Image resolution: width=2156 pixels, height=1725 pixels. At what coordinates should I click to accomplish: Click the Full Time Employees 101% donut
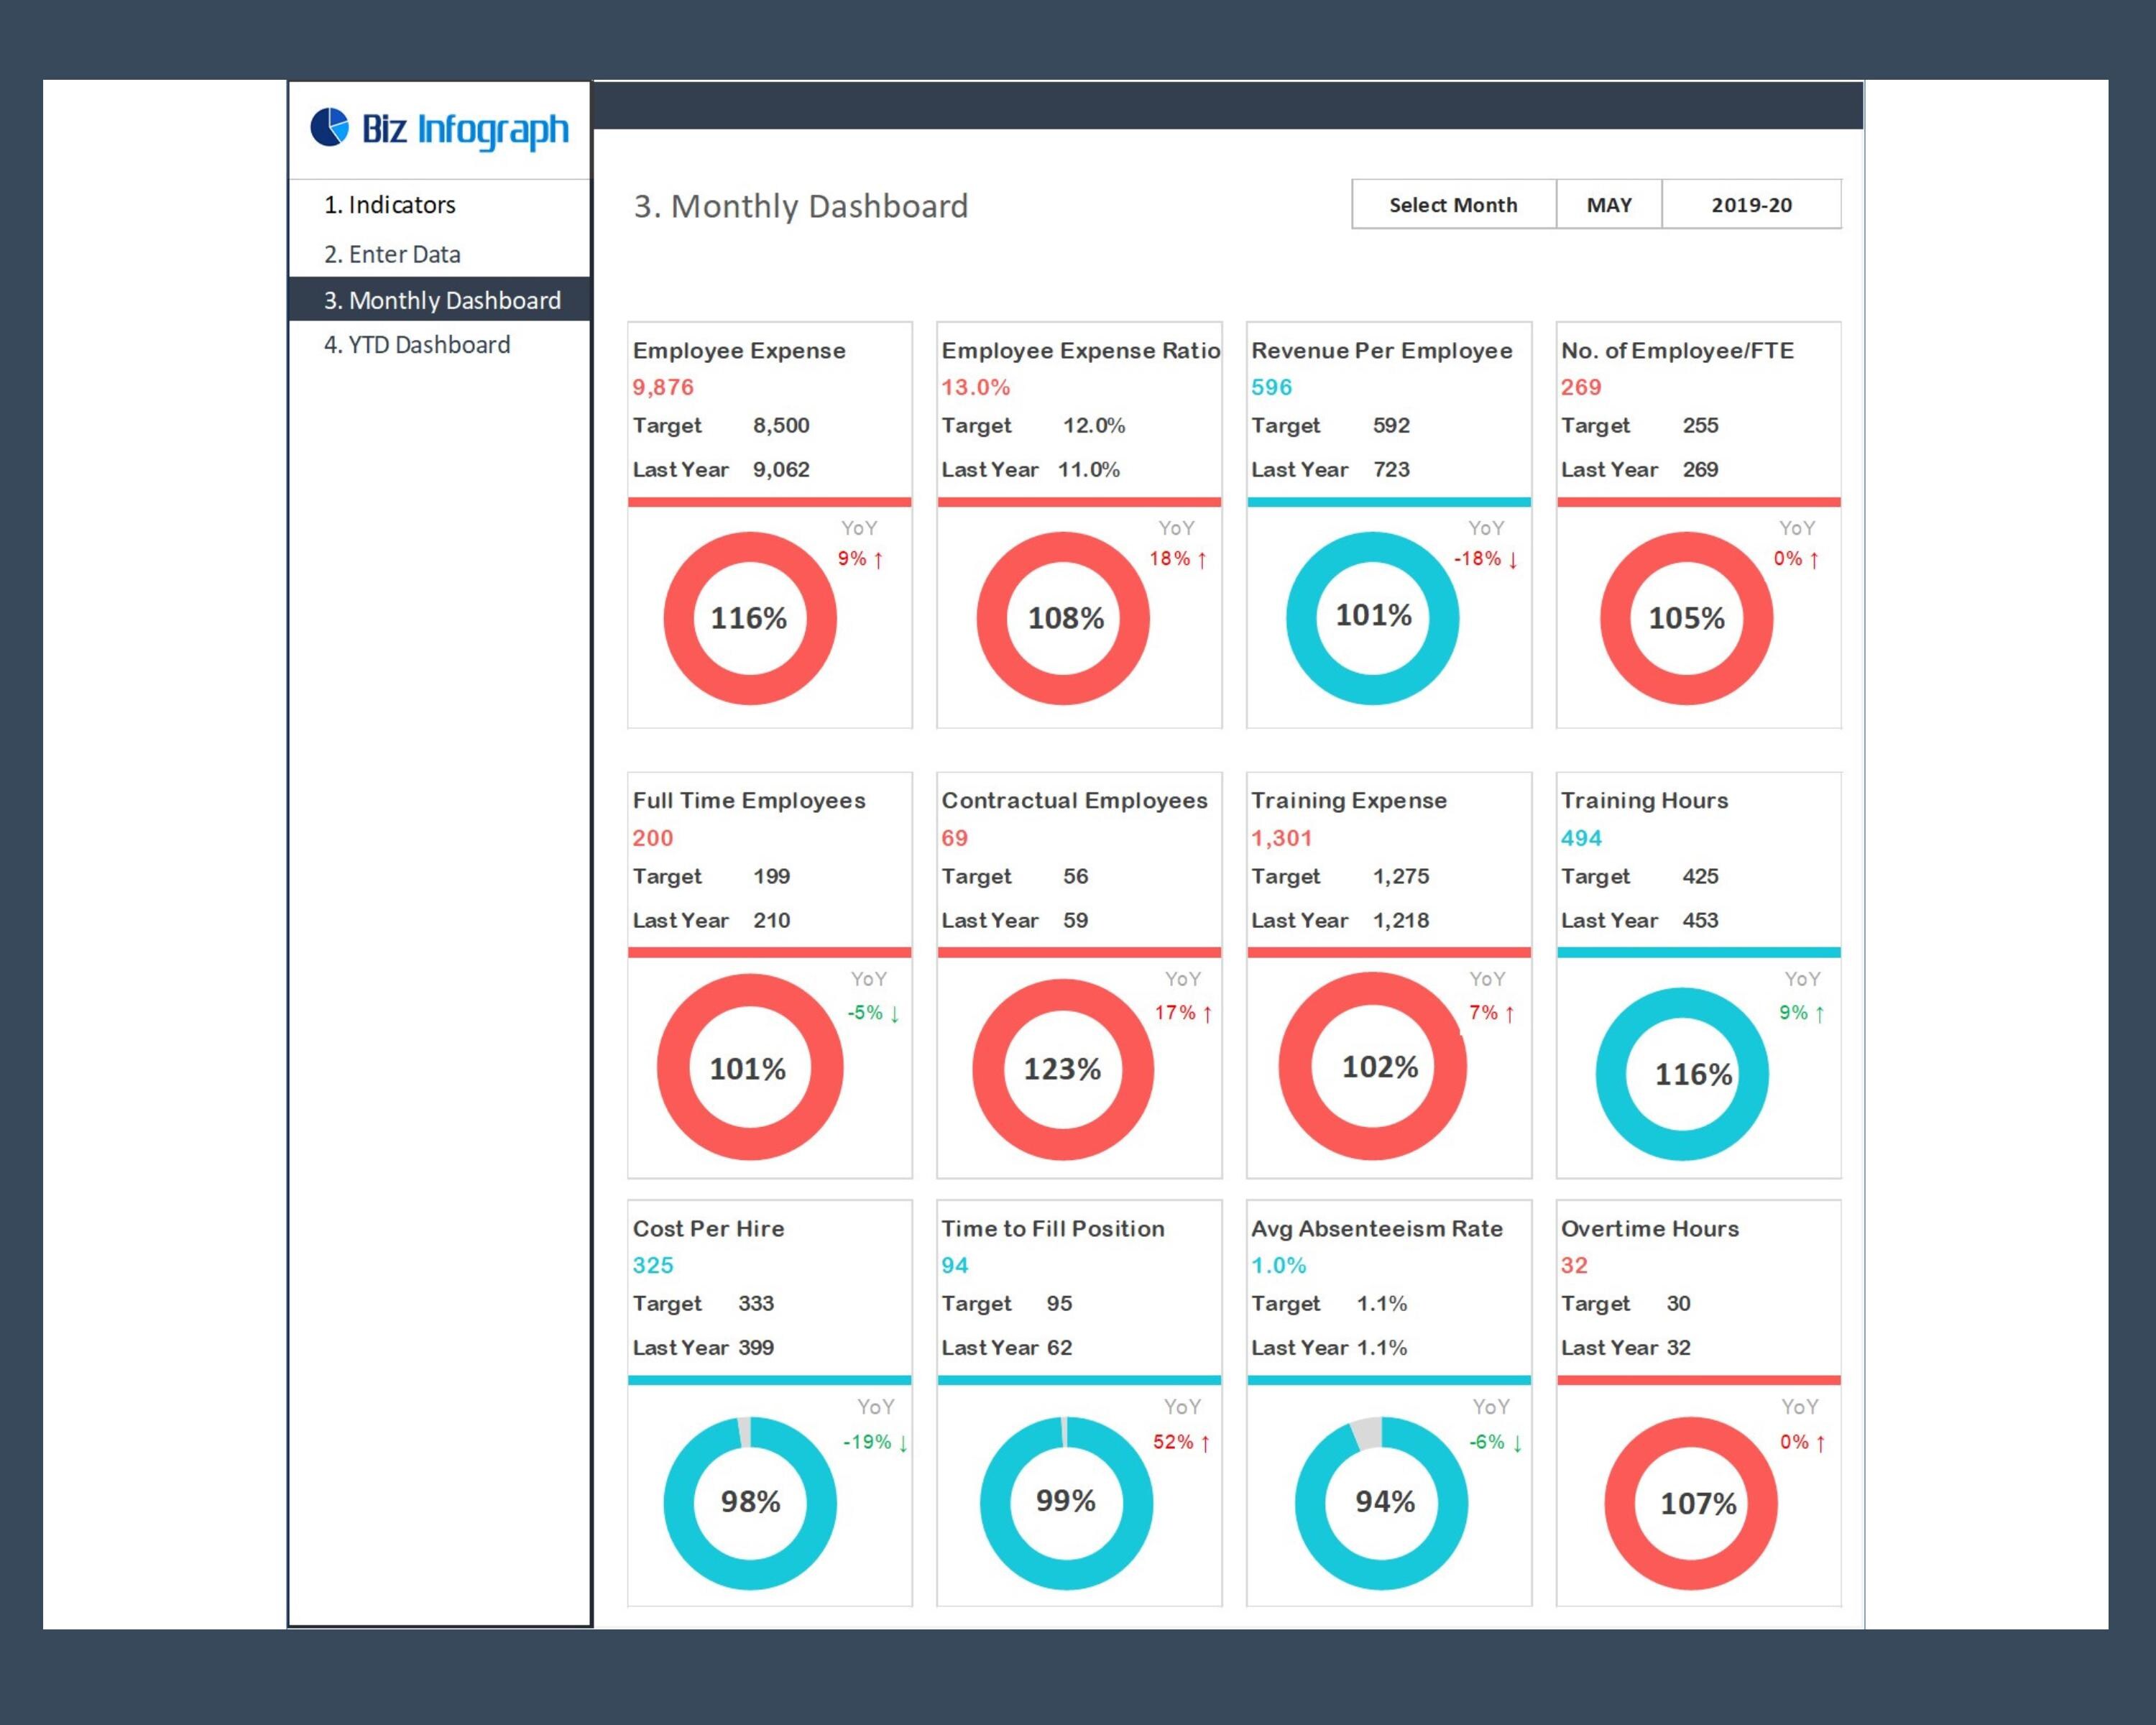(x=750, y=1067)
